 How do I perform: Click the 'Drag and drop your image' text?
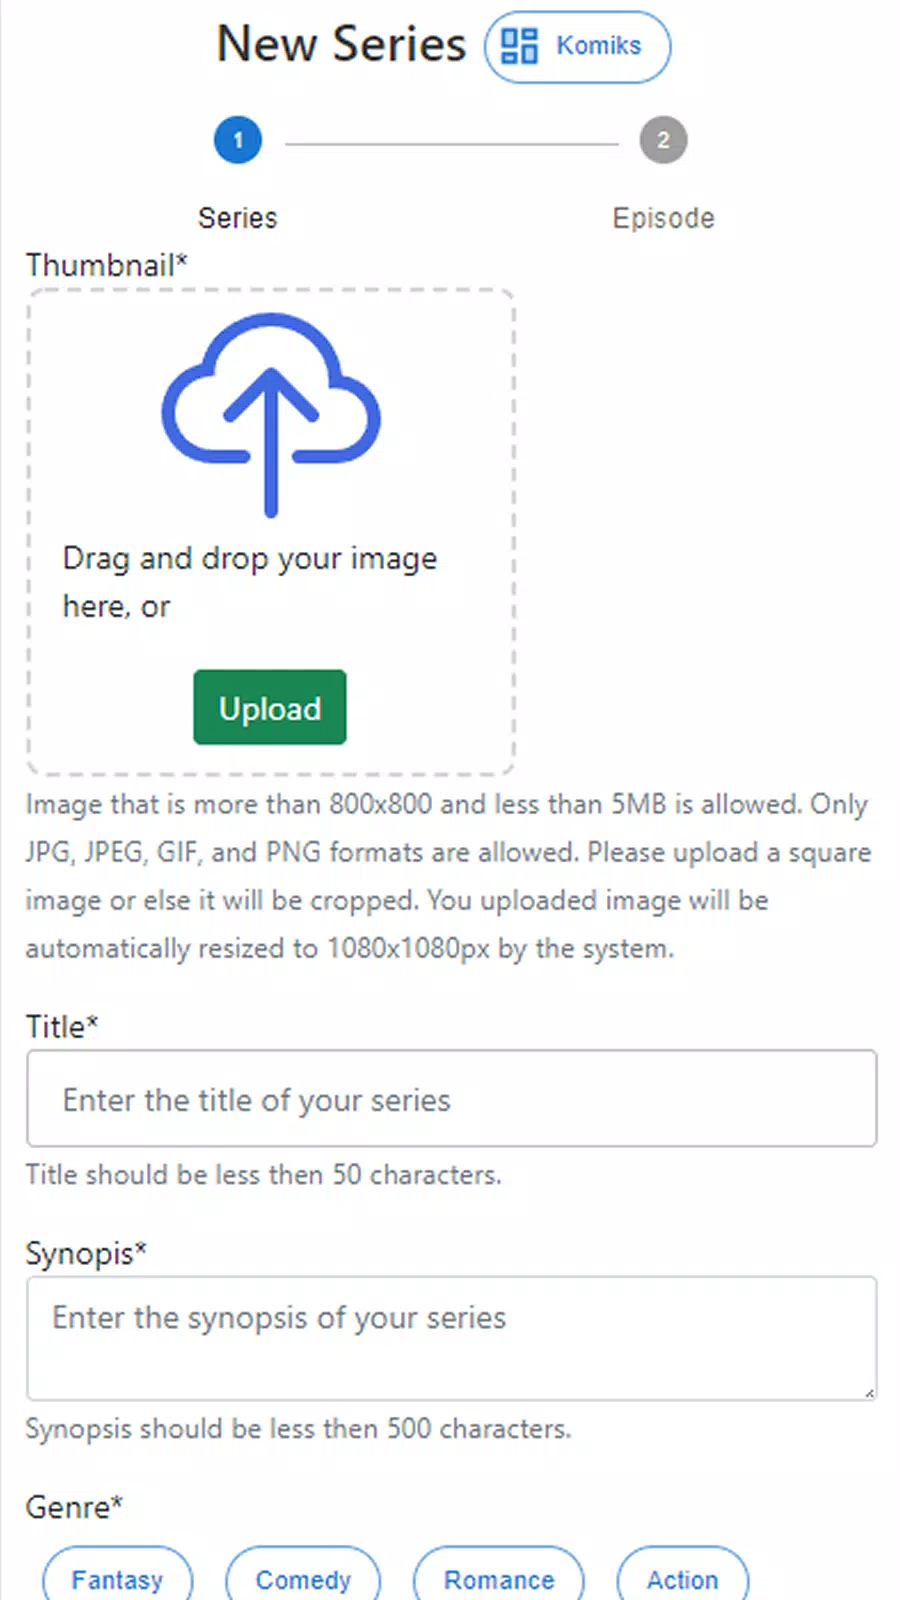coord(250,558)
